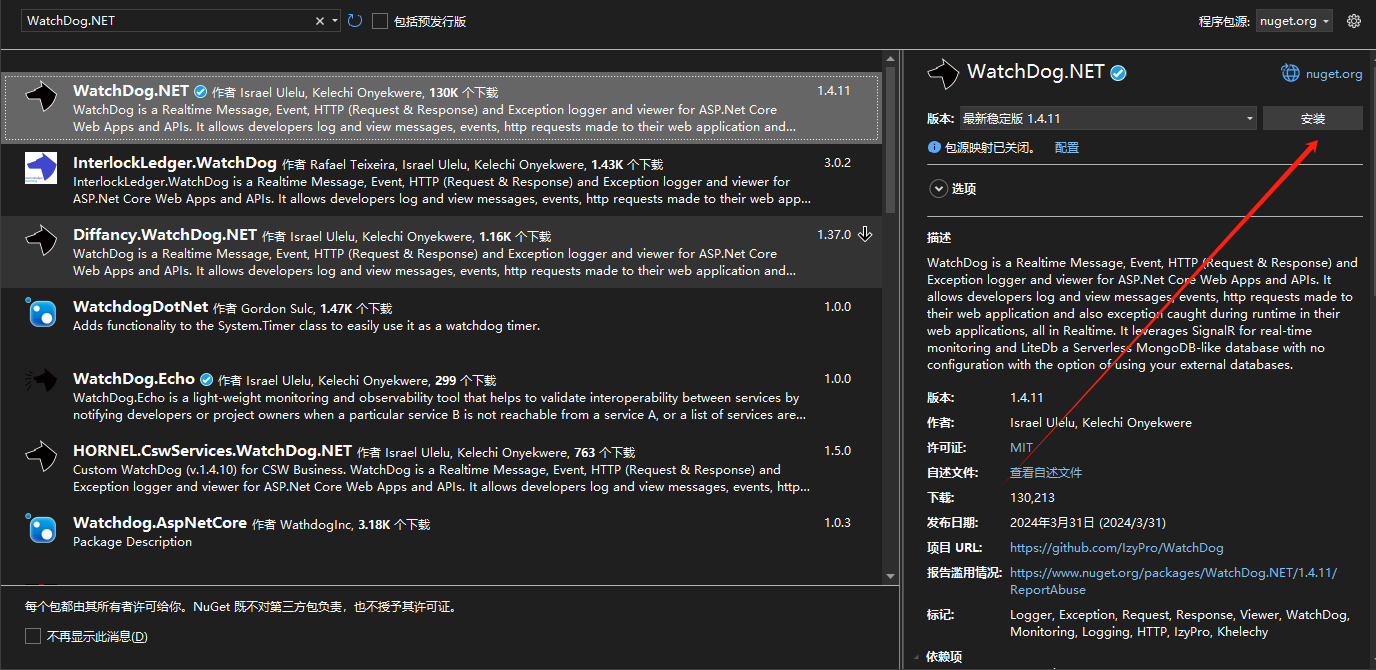Select the WatchdogDotNet package icon
The width and height of the screenshot is (1376, 670).
pyautogui.click(x=40, y=313)
